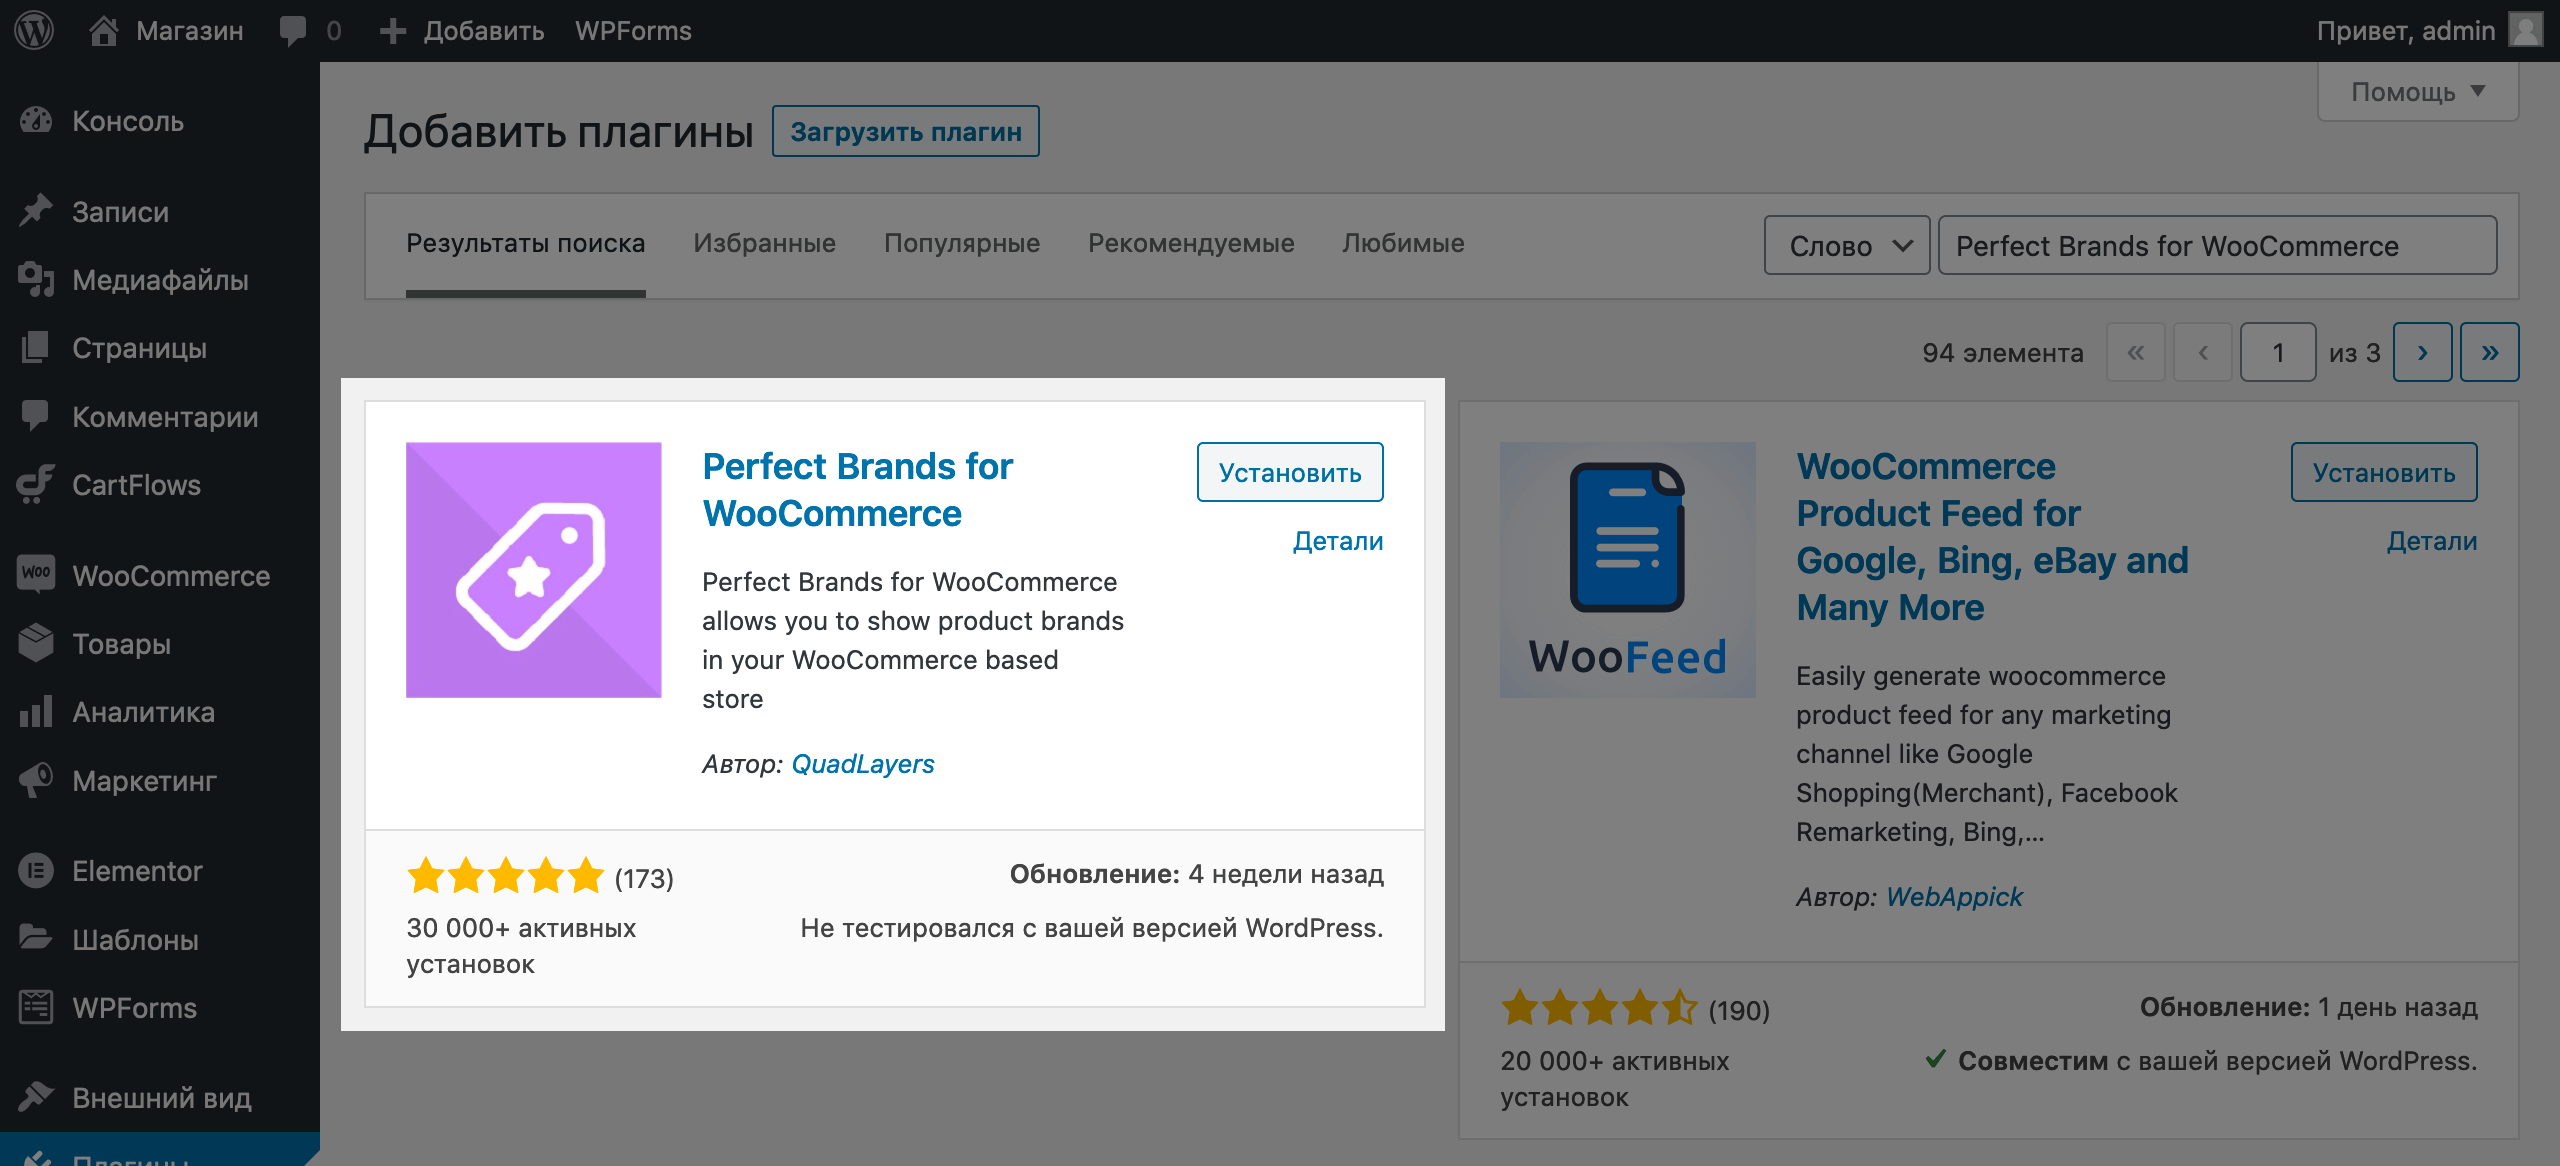Click the Elementor icon
The width and height of the screenshot is (2560, 1166).
36,871
